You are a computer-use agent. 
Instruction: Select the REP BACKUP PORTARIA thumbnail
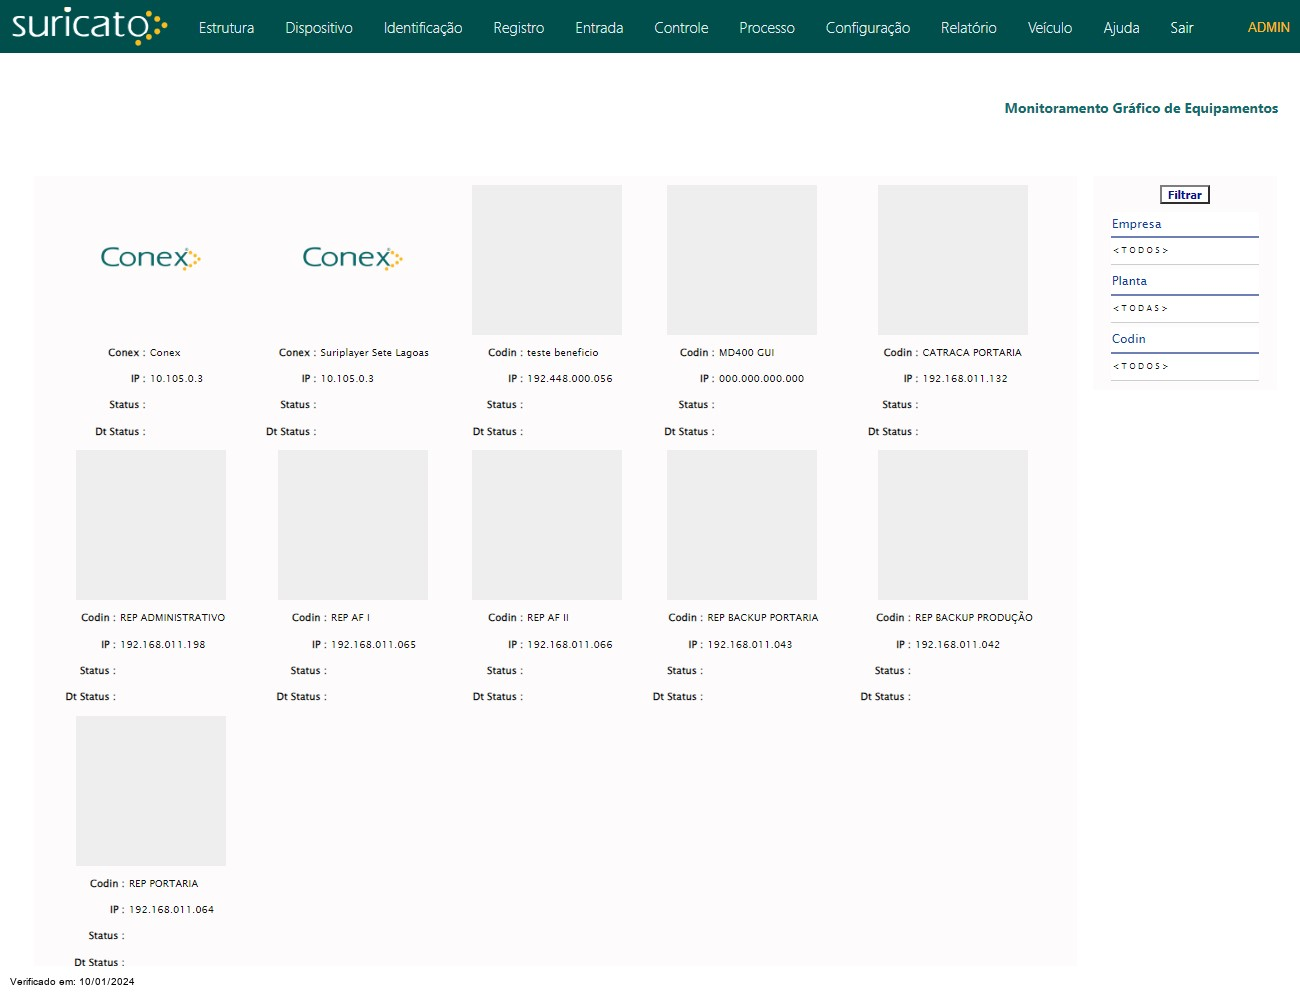pyautogui.click(x=742, y=525)
